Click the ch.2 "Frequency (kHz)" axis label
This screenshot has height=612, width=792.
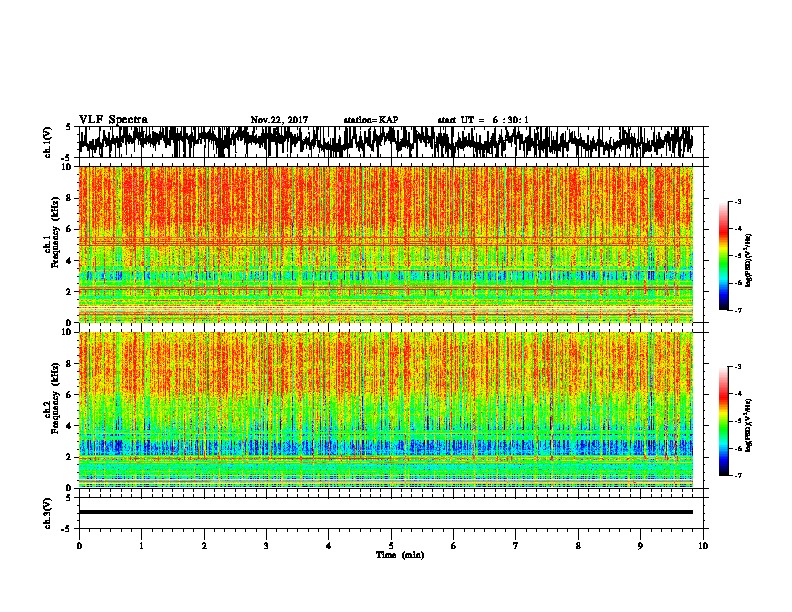[55, 398]
